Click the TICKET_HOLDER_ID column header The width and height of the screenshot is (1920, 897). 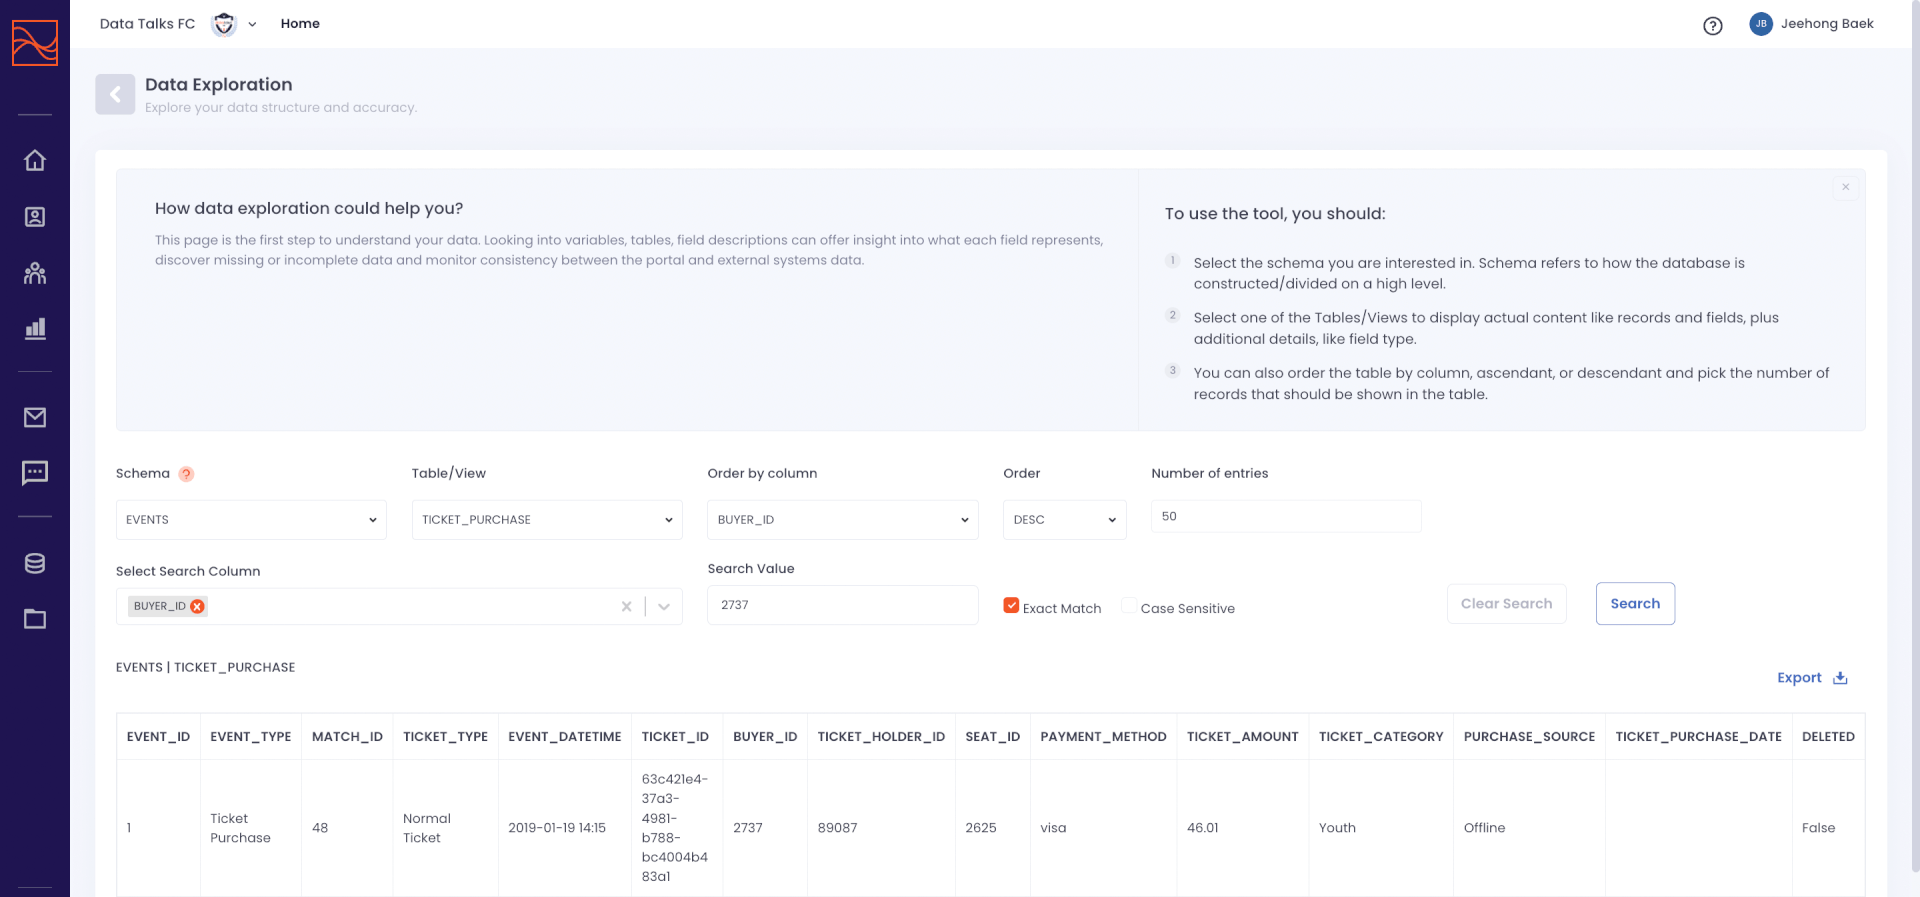coord(881,737)
